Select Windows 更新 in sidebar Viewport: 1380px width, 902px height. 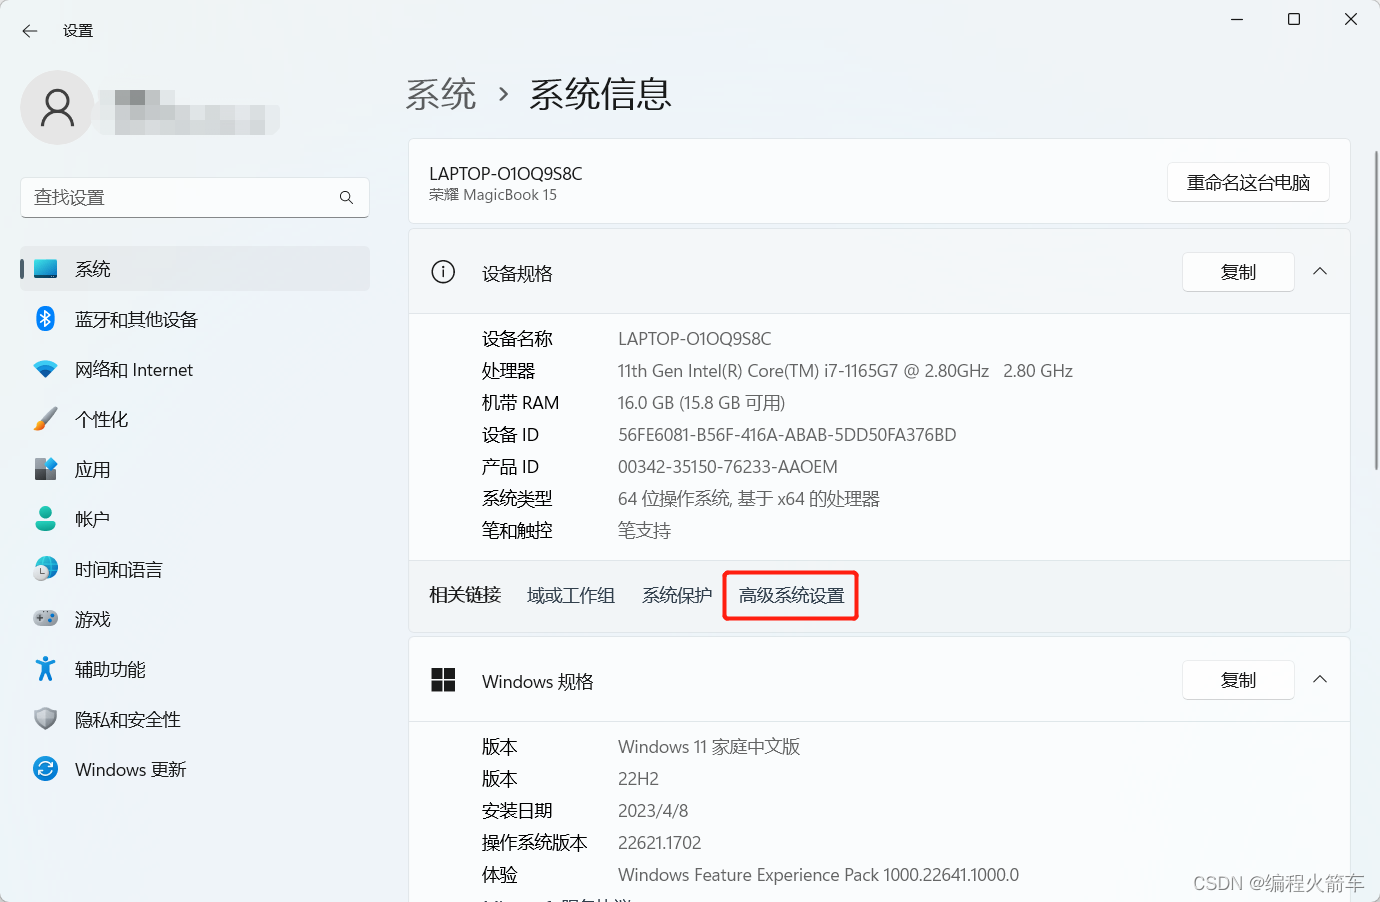195,769
